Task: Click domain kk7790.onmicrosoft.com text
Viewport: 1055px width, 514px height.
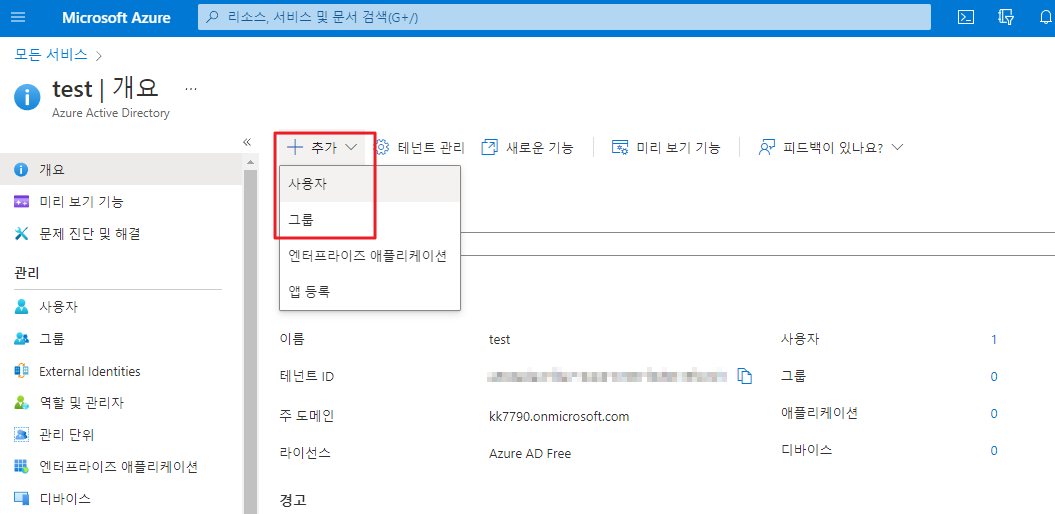Action: [x=559, y=416]
